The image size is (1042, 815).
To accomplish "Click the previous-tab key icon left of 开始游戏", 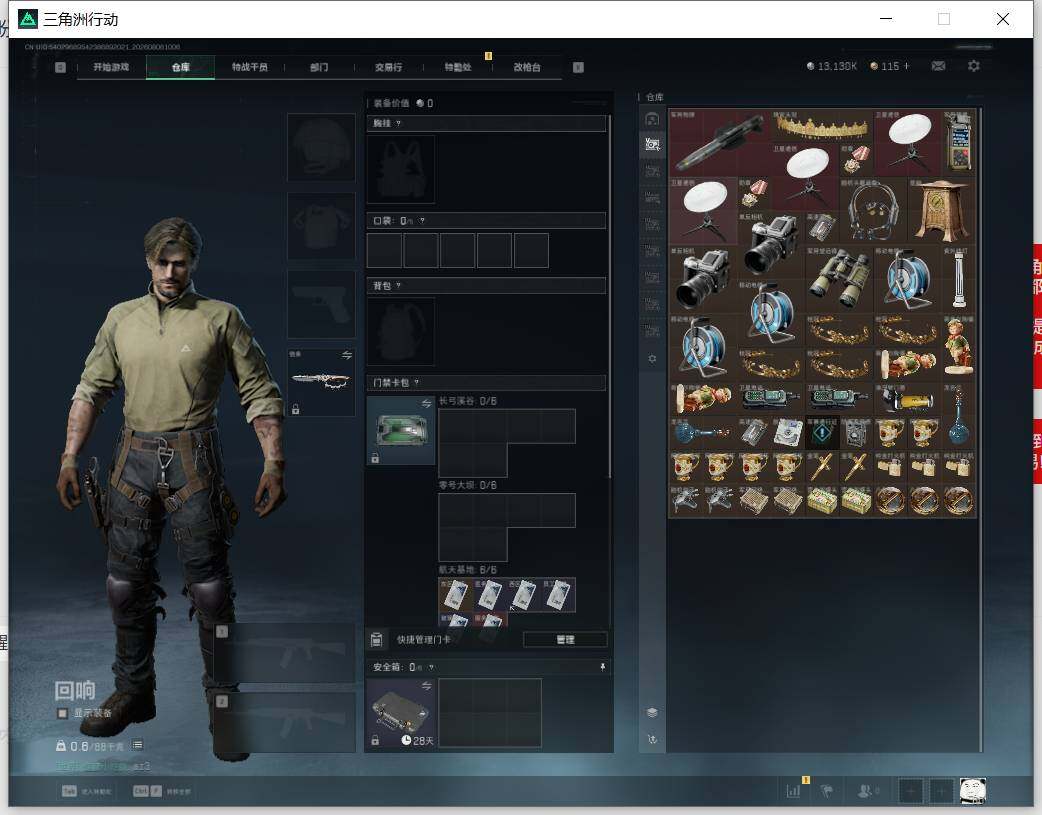I will point(60,67).
